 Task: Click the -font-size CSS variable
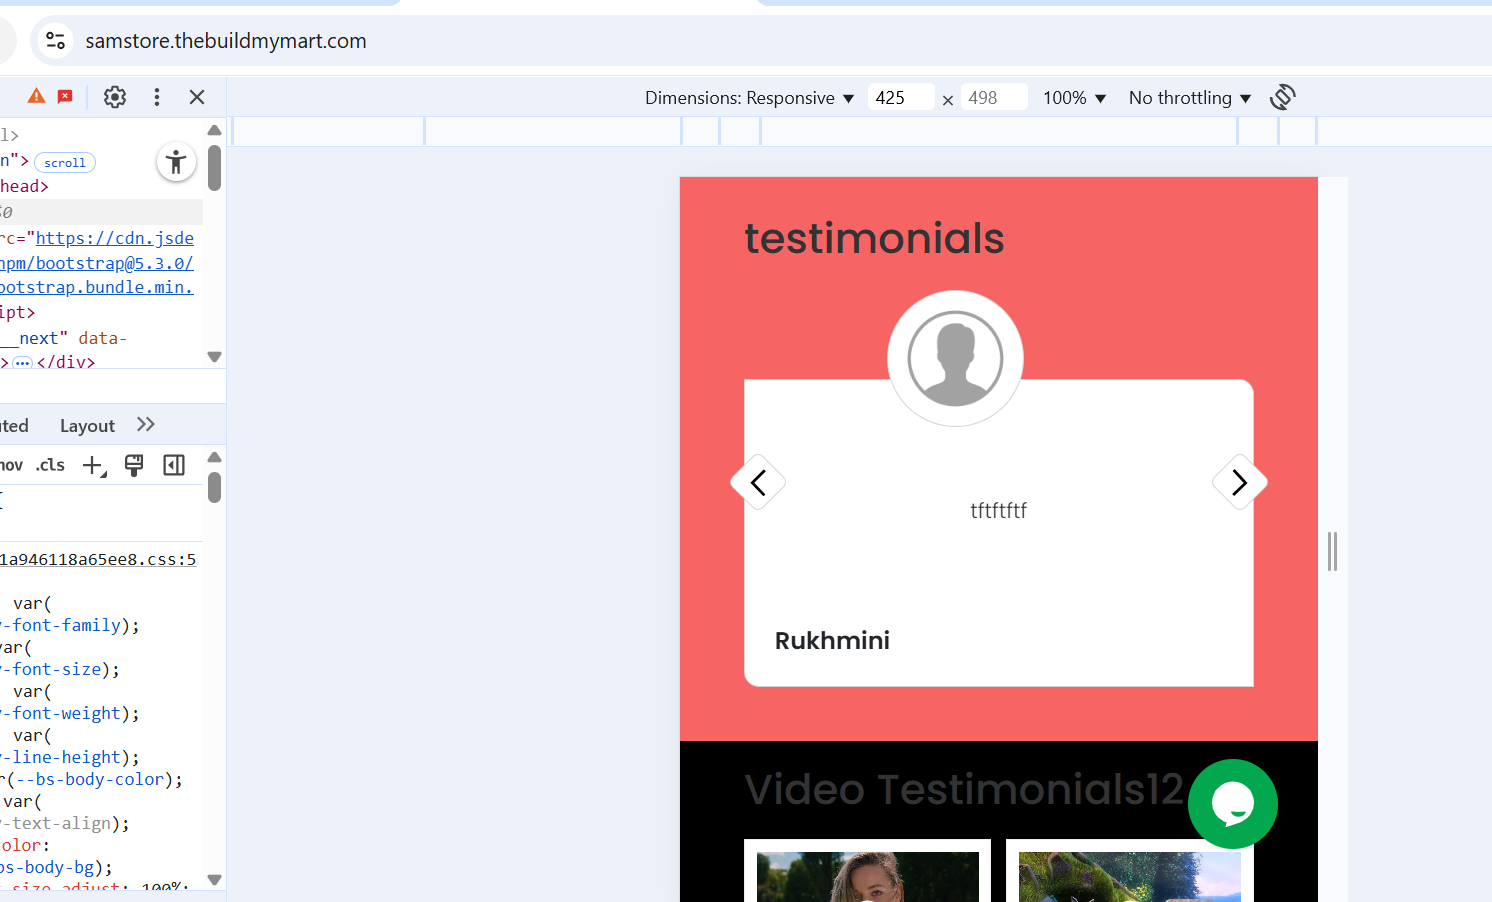[x=50, y=670]
